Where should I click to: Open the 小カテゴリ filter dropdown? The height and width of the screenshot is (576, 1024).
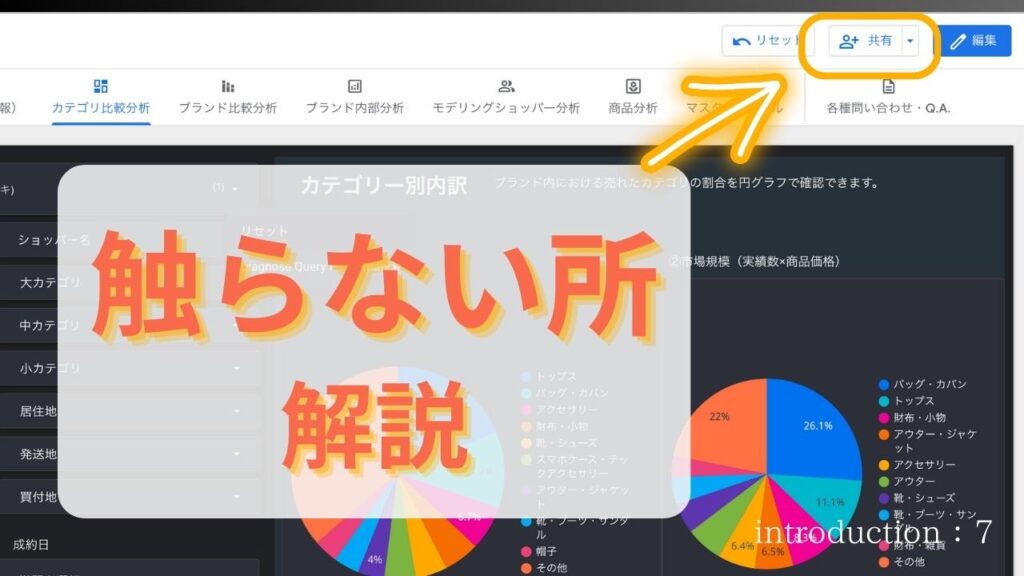tap(131, 368)
